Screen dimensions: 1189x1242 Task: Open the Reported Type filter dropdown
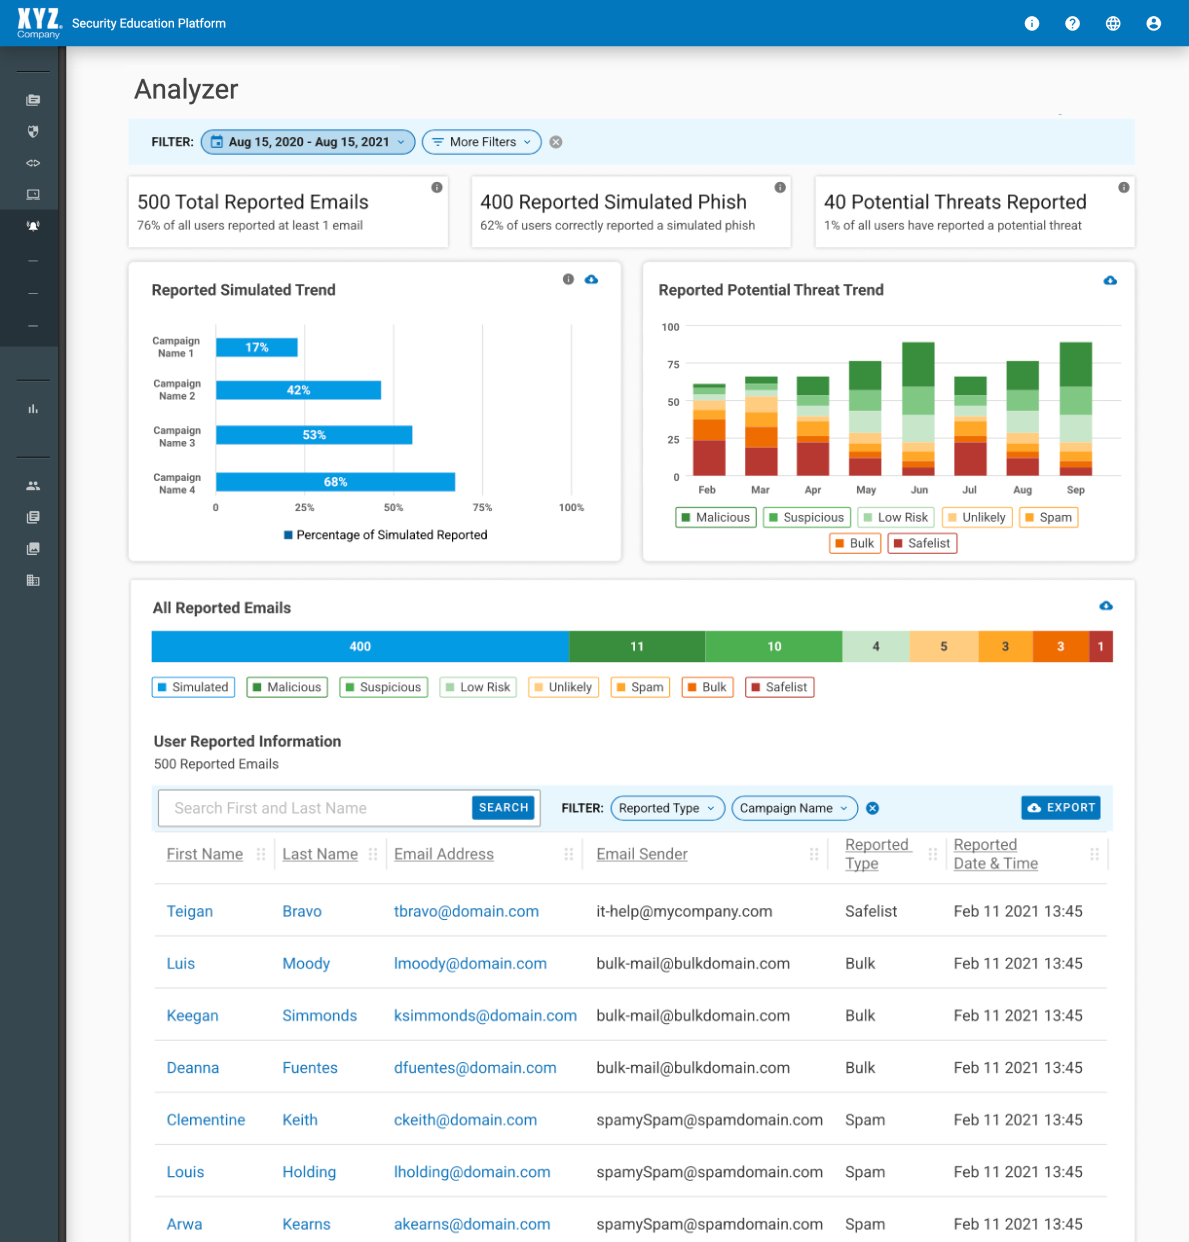[x=667, y=808]
